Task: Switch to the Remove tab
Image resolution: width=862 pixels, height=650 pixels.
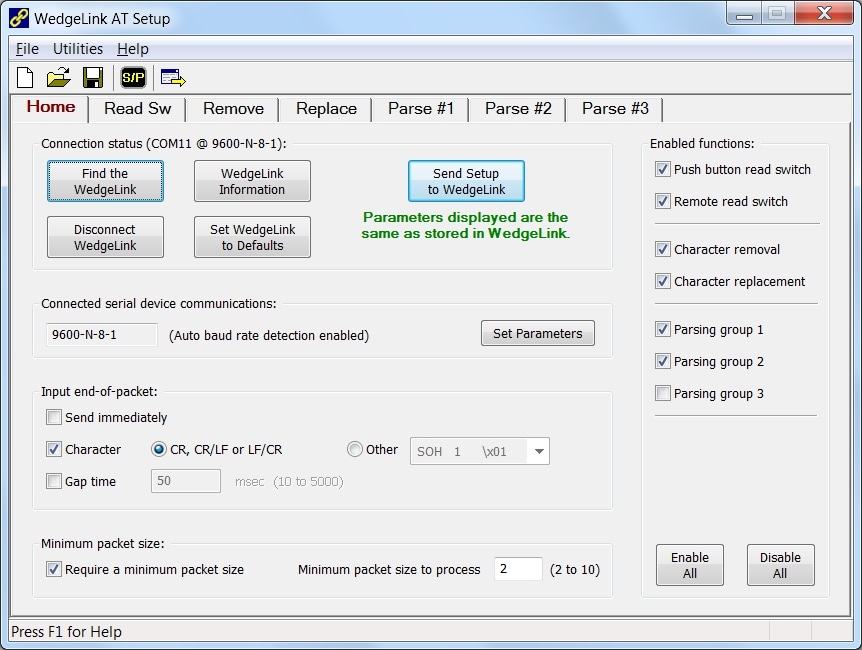Action: [233, 108]
